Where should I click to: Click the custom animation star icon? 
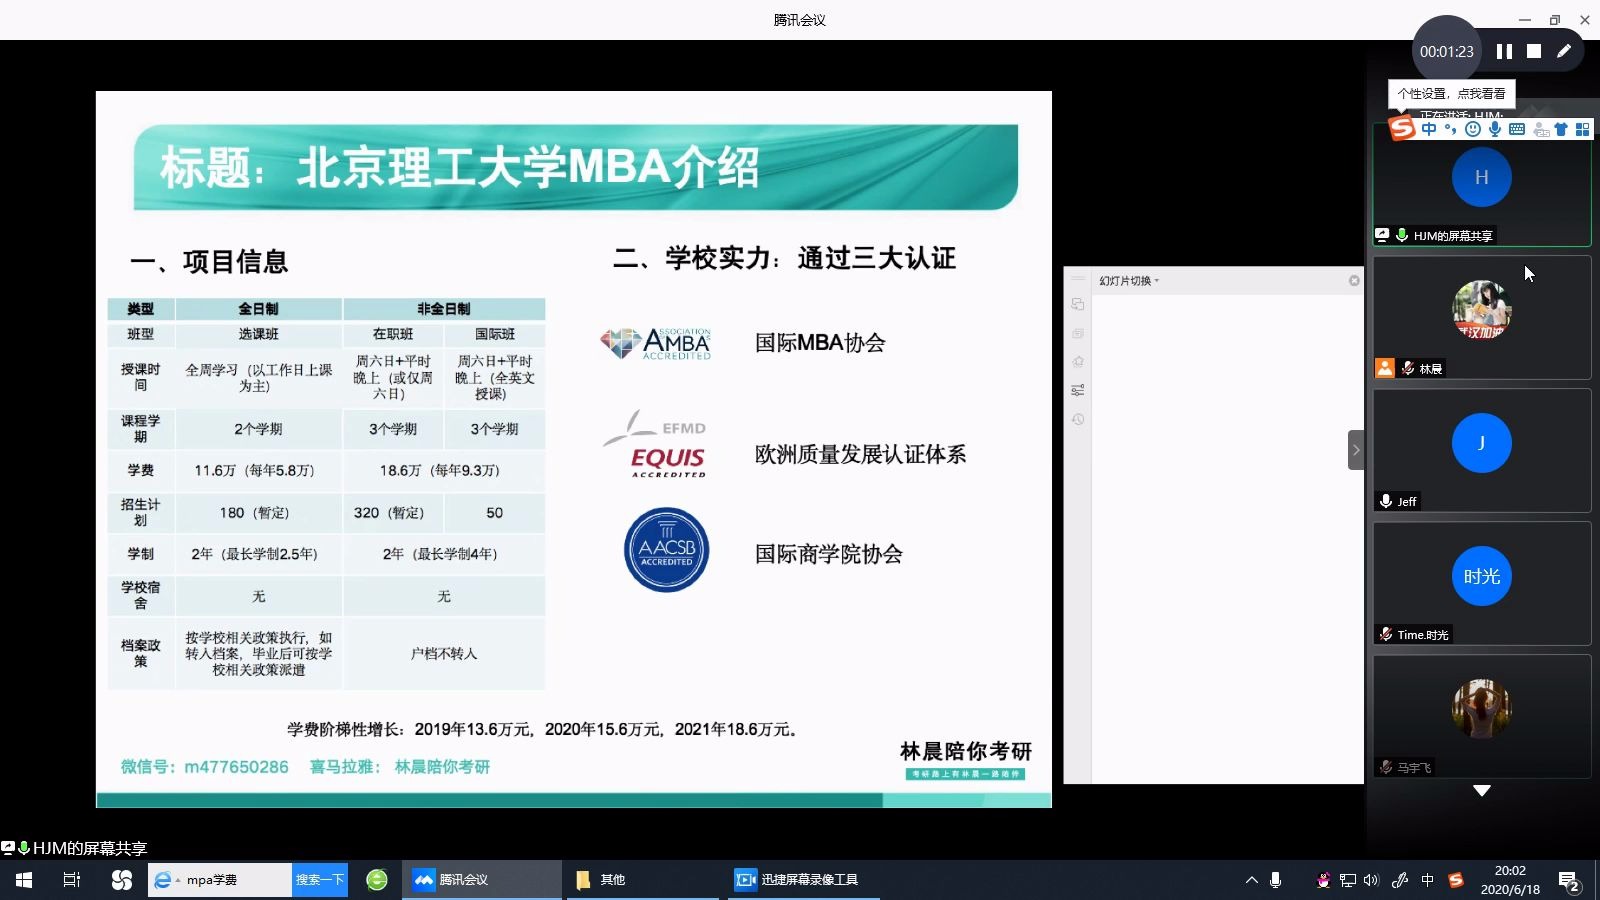click(x=1078, y=362)
